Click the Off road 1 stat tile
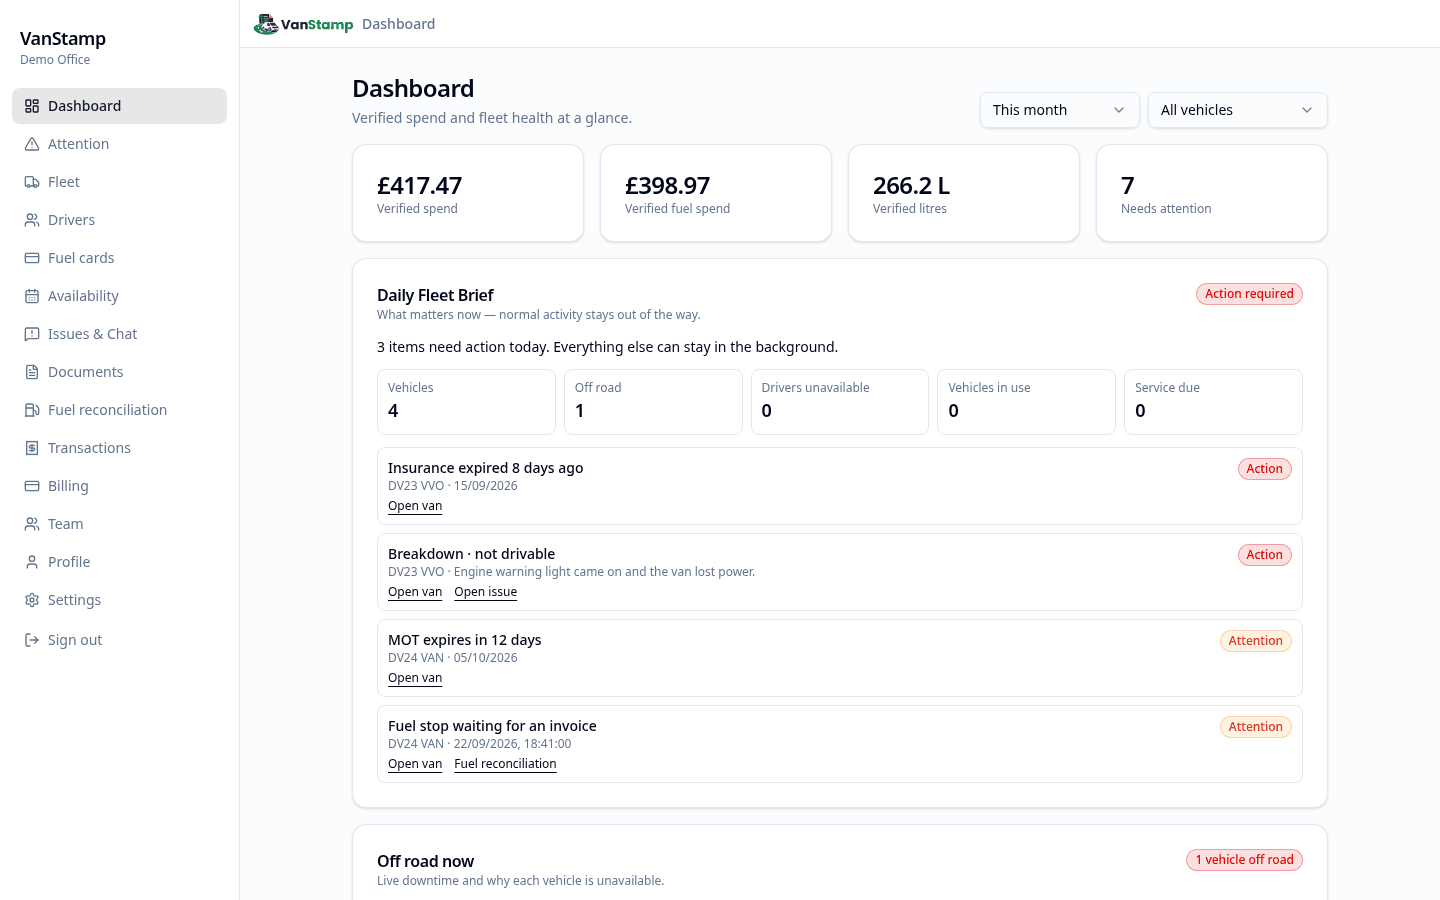Screen dimensions: 1440x900 coord(653,402)
